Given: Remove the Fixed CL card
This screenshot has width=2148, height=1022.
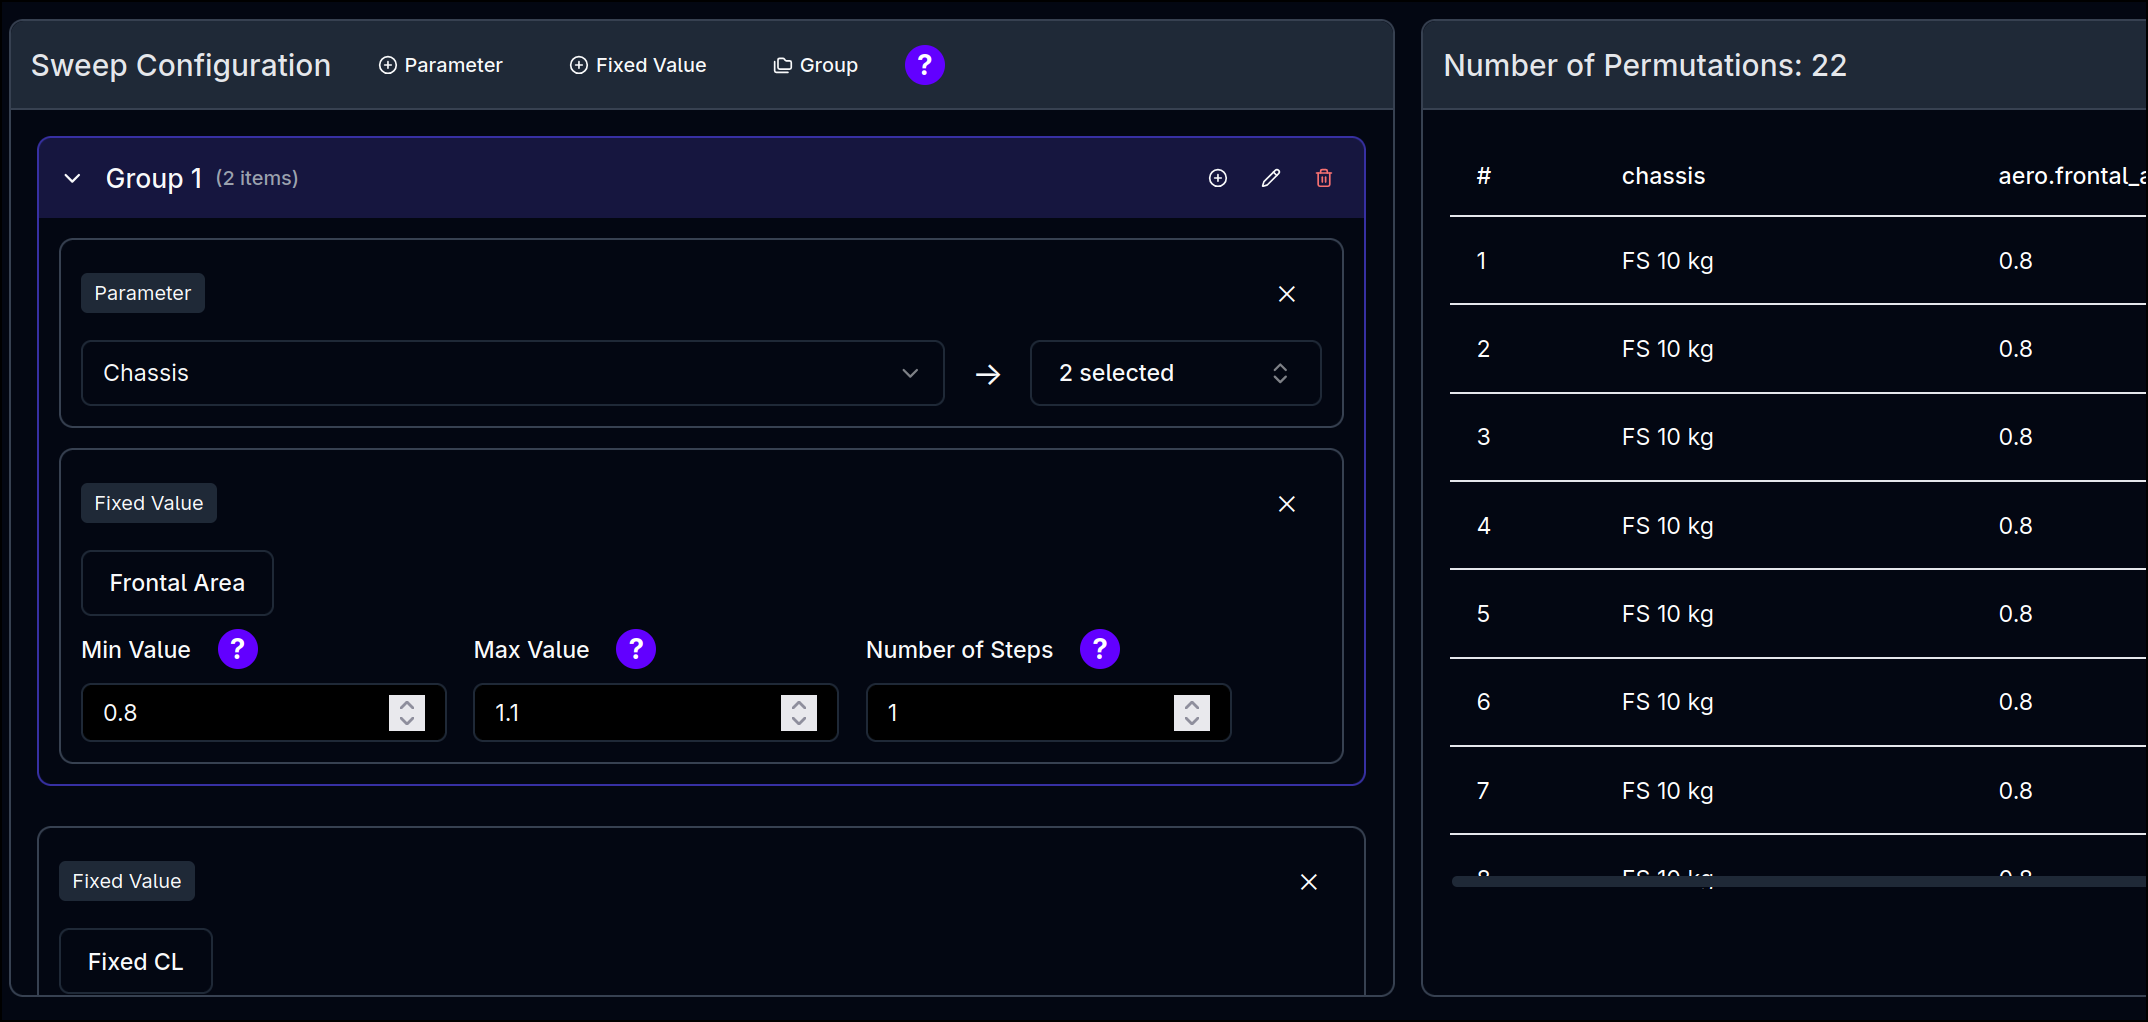Looking at the screenshot, I should pos(1308,882).
